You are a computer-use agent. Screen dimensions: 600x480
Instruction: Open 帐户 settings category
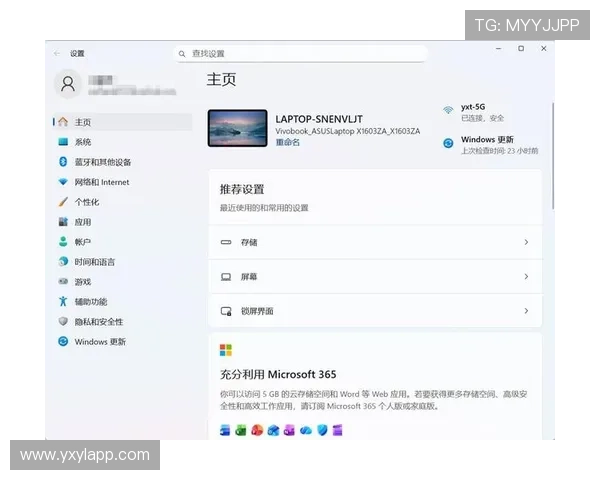coord(122,242)
